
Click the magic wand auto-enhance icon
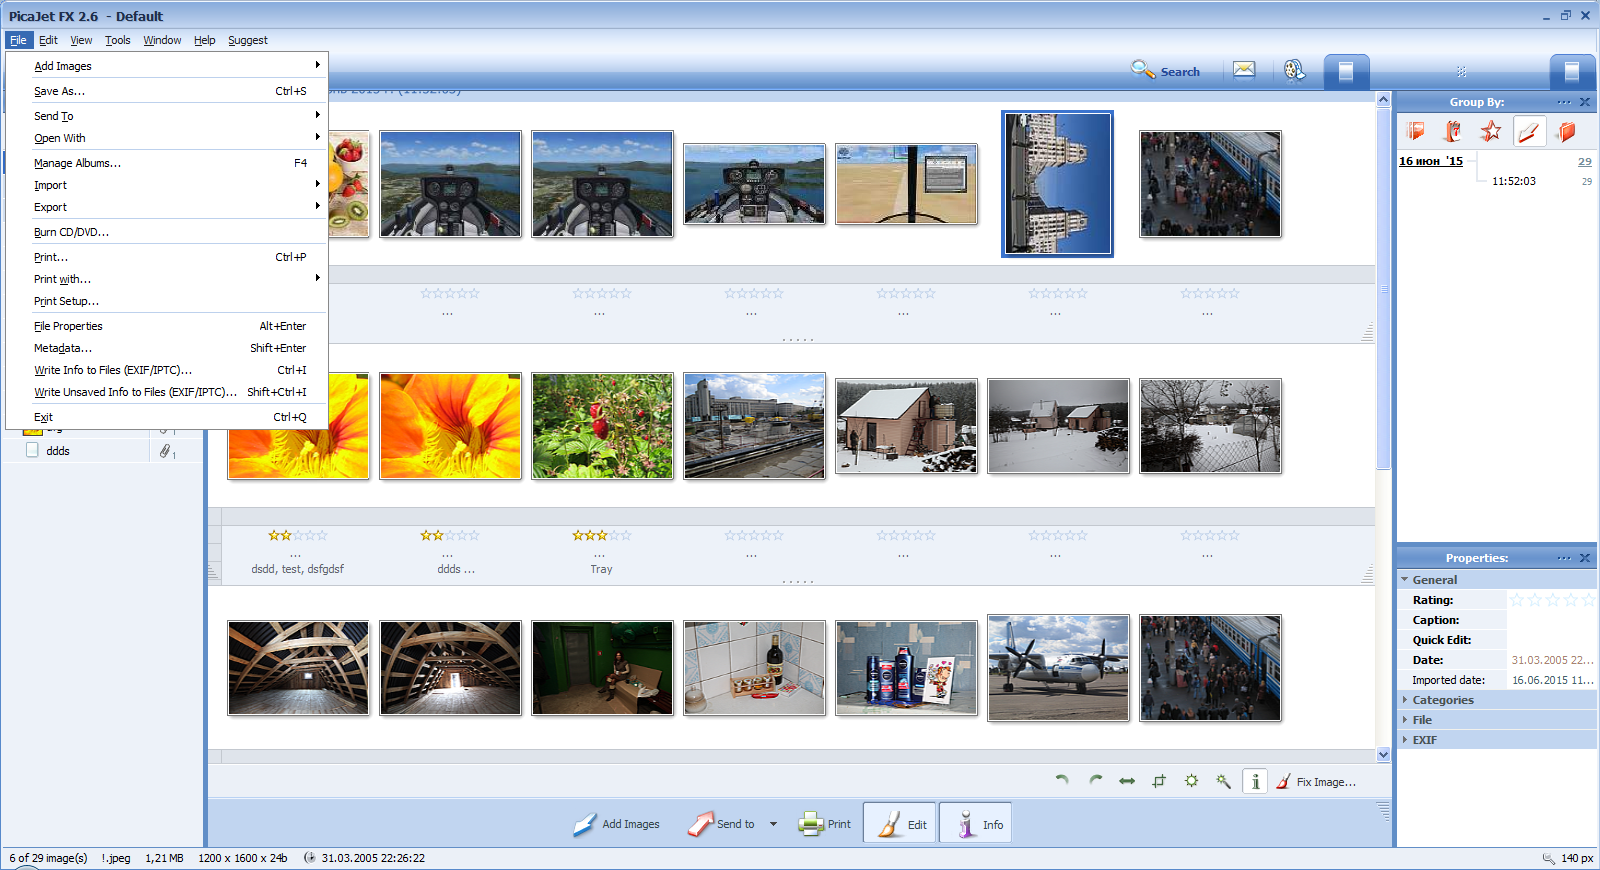click(1223, 781)
